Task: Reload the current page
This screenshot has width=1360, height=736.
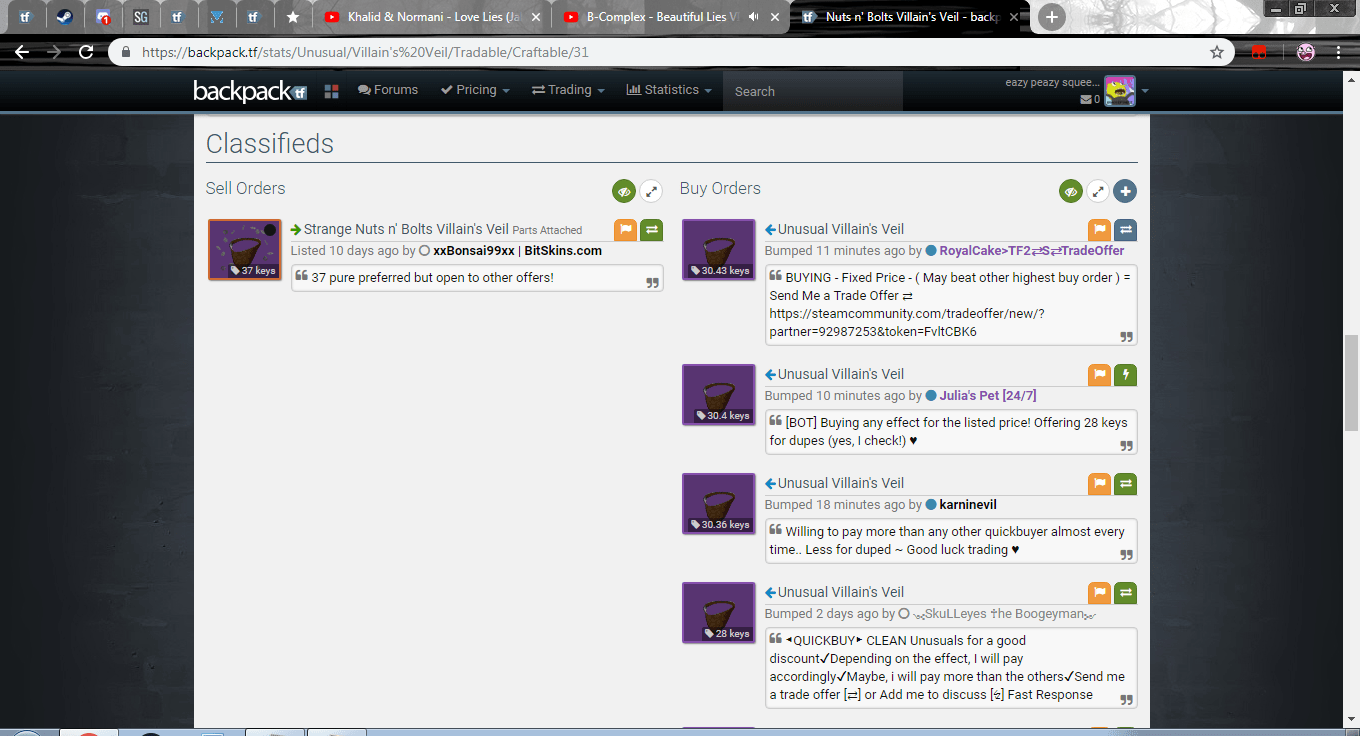Action: point(86,52)
